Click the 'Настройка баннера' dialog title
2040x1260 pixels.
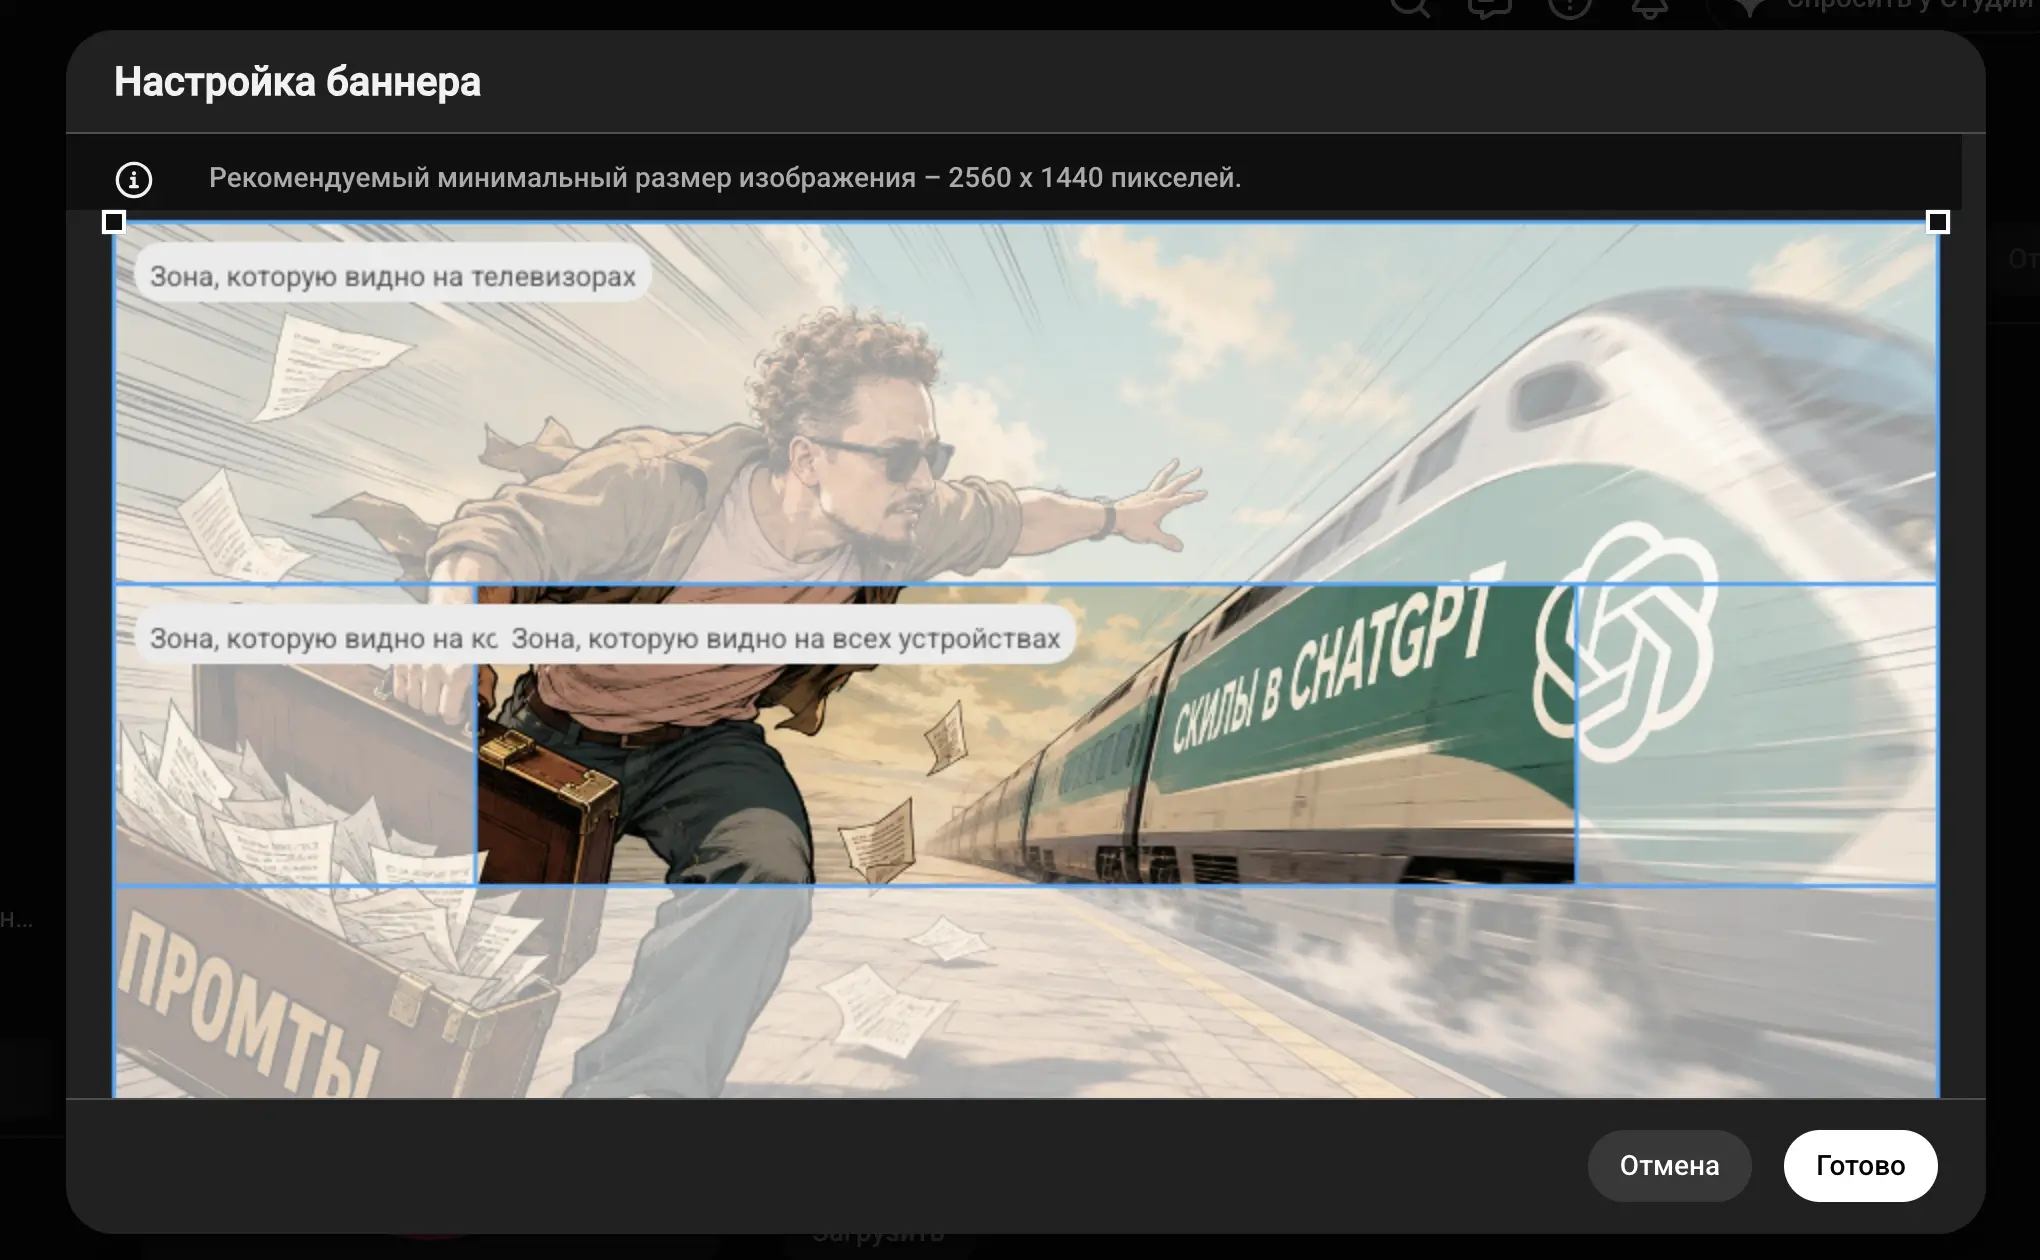click(x=297, y=82)
